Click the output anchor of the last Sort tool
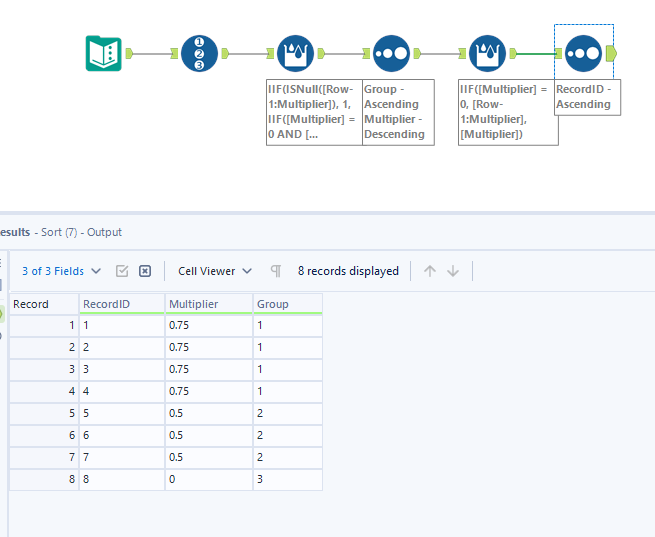This screenshot has height=537, width=655. 611,53
